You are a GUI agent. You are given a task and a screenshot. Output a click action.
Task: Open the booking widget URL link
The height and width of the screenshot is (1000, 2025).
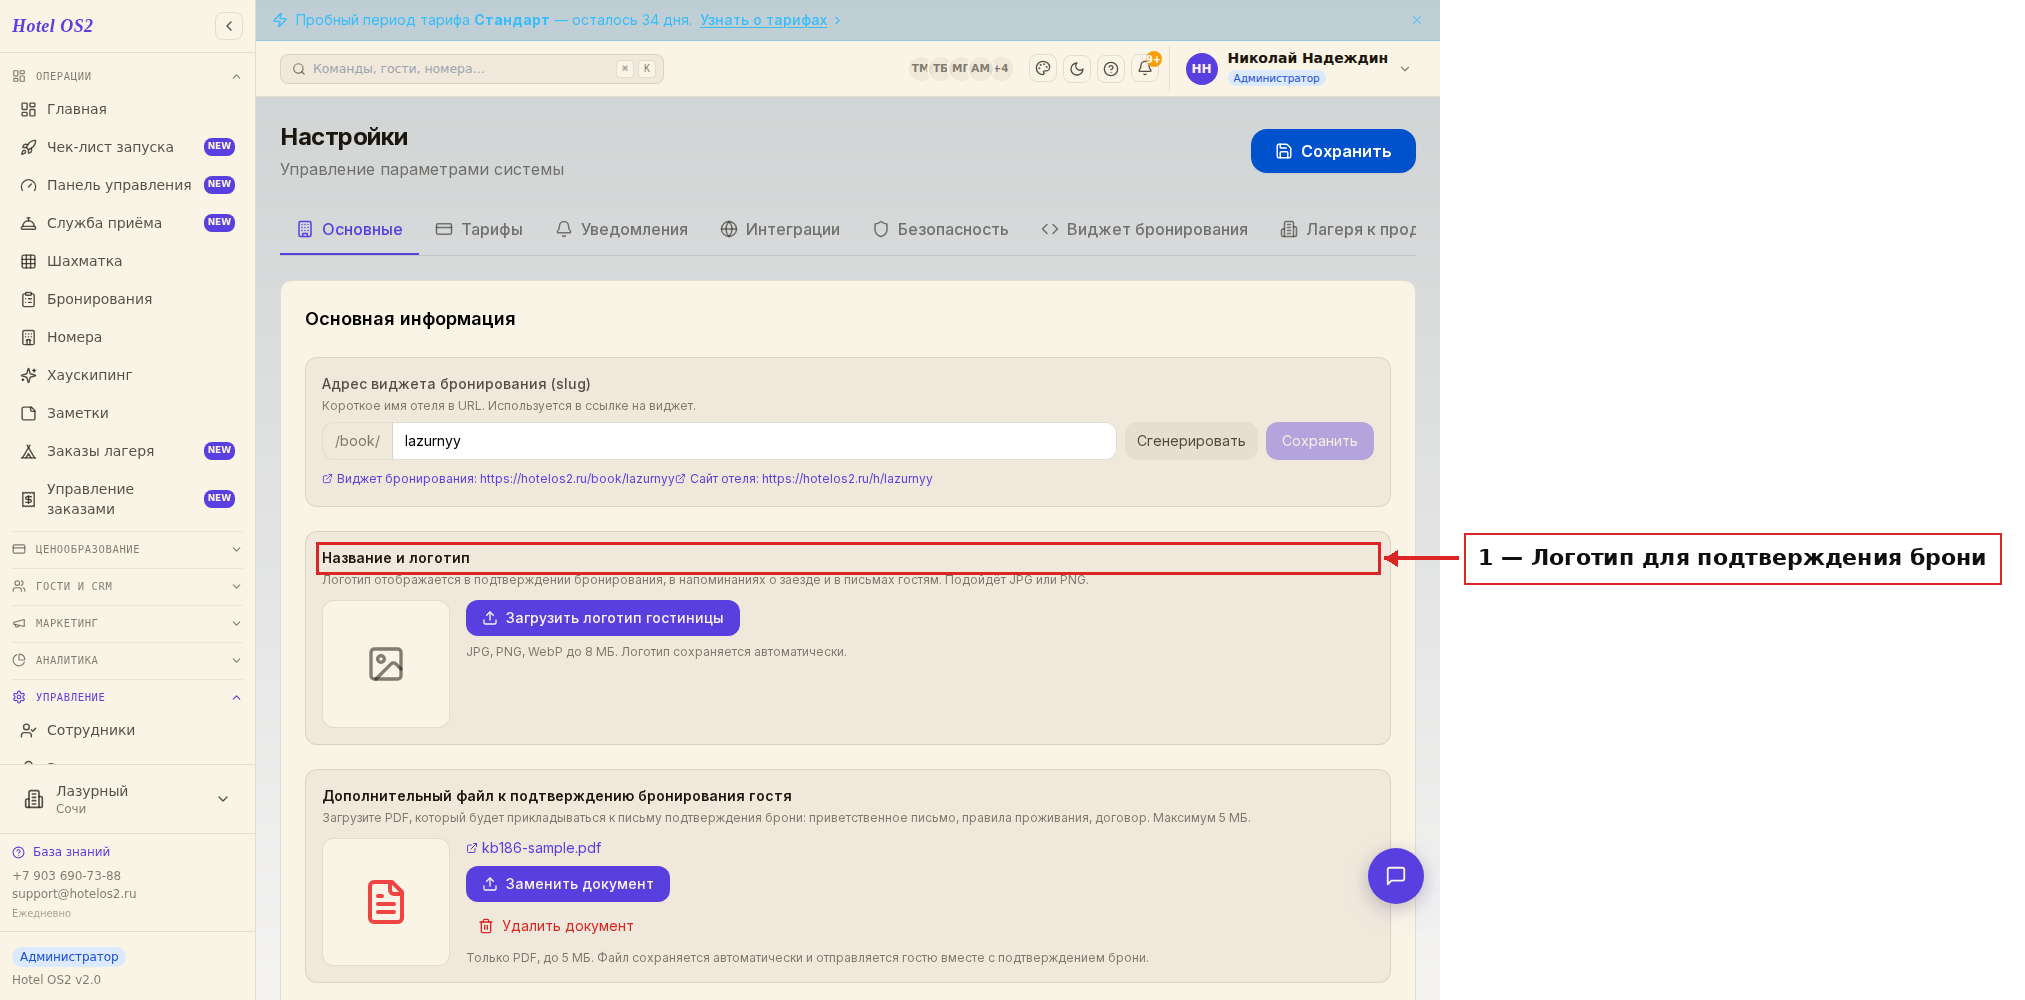498,479
